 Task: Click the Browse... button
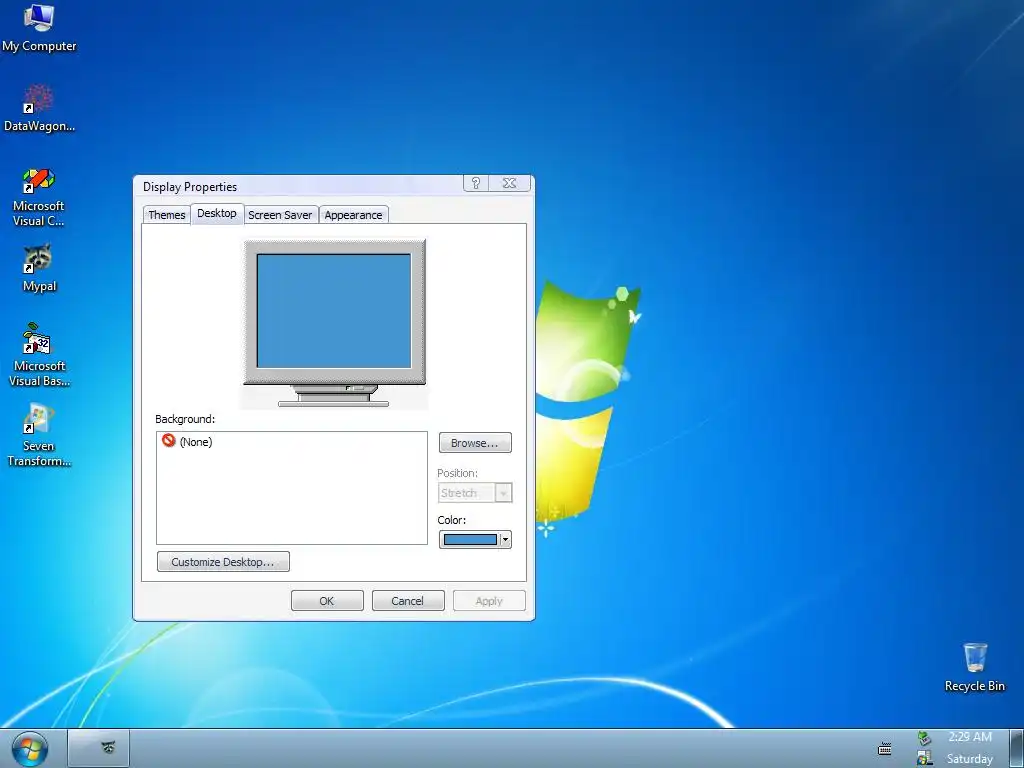pyautogui.click(x=475, y=443)
